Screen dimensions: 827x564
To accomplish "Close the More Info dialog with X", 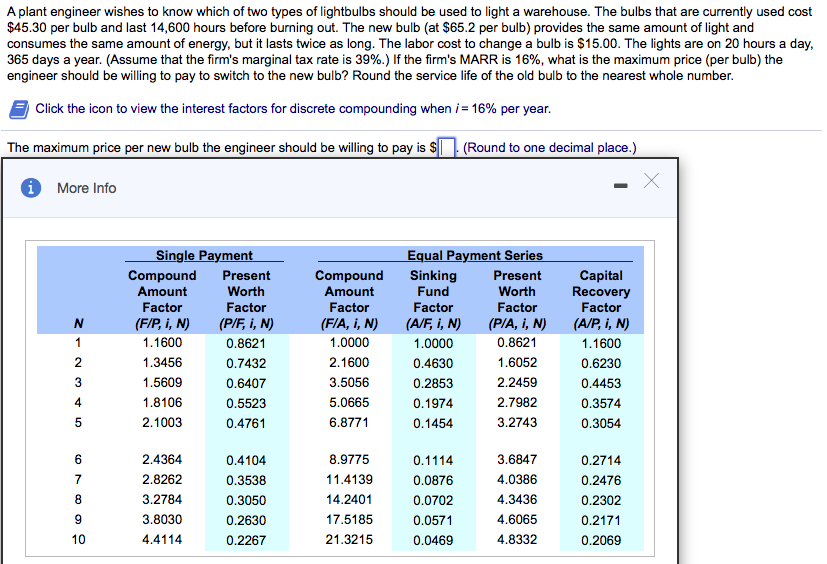I will click(651, 181).
